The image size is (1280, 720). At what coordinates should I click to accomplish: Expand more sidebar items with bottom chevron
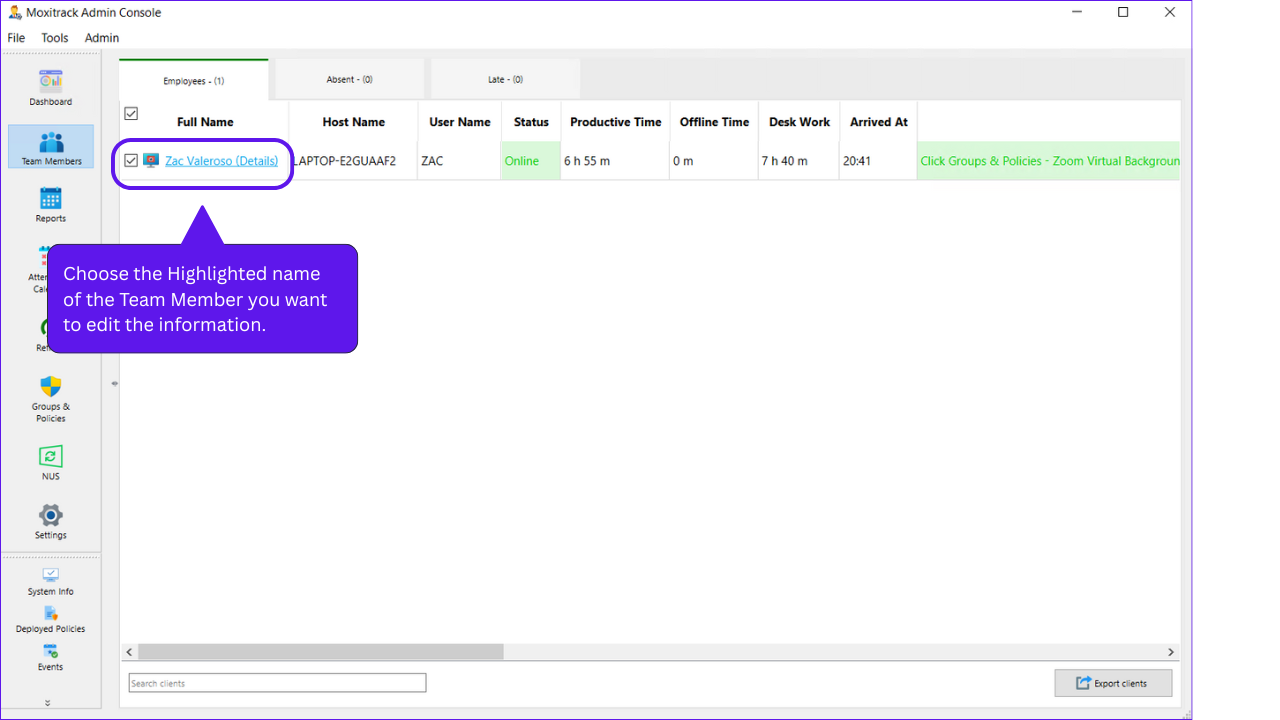(47, 703)
